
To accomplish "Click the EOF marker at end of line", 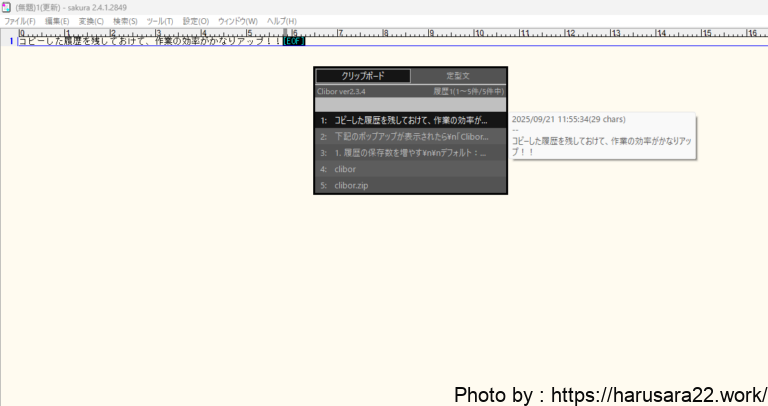I will [x=293, y=41].
